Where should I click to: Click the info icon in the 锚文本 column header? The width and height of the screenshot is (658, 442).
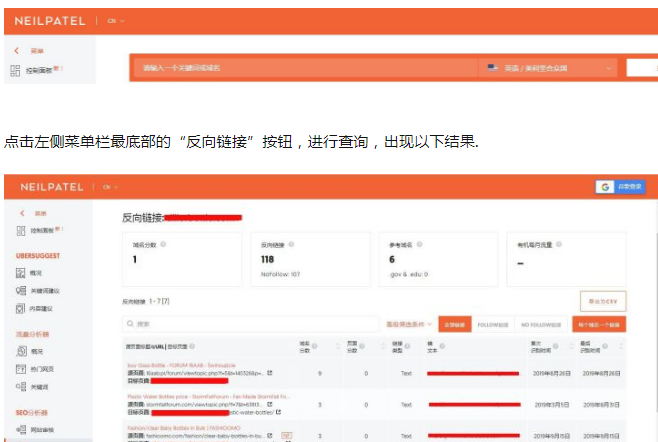(442, 346)
